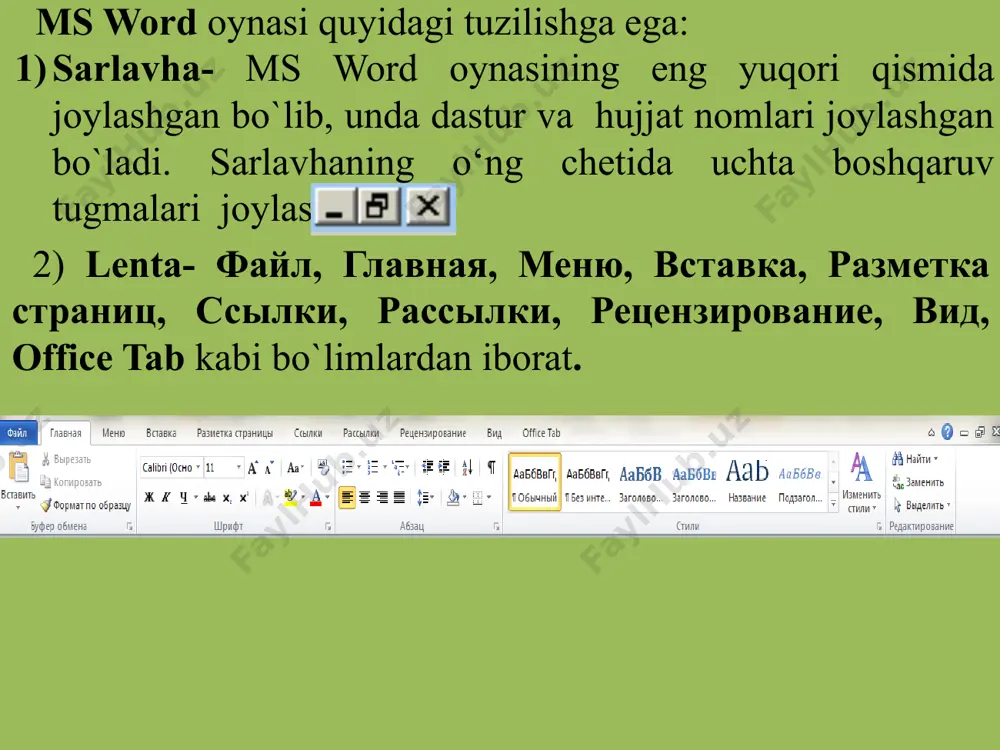
Task: Toggle bold Ж formatting
Action: 149,497
